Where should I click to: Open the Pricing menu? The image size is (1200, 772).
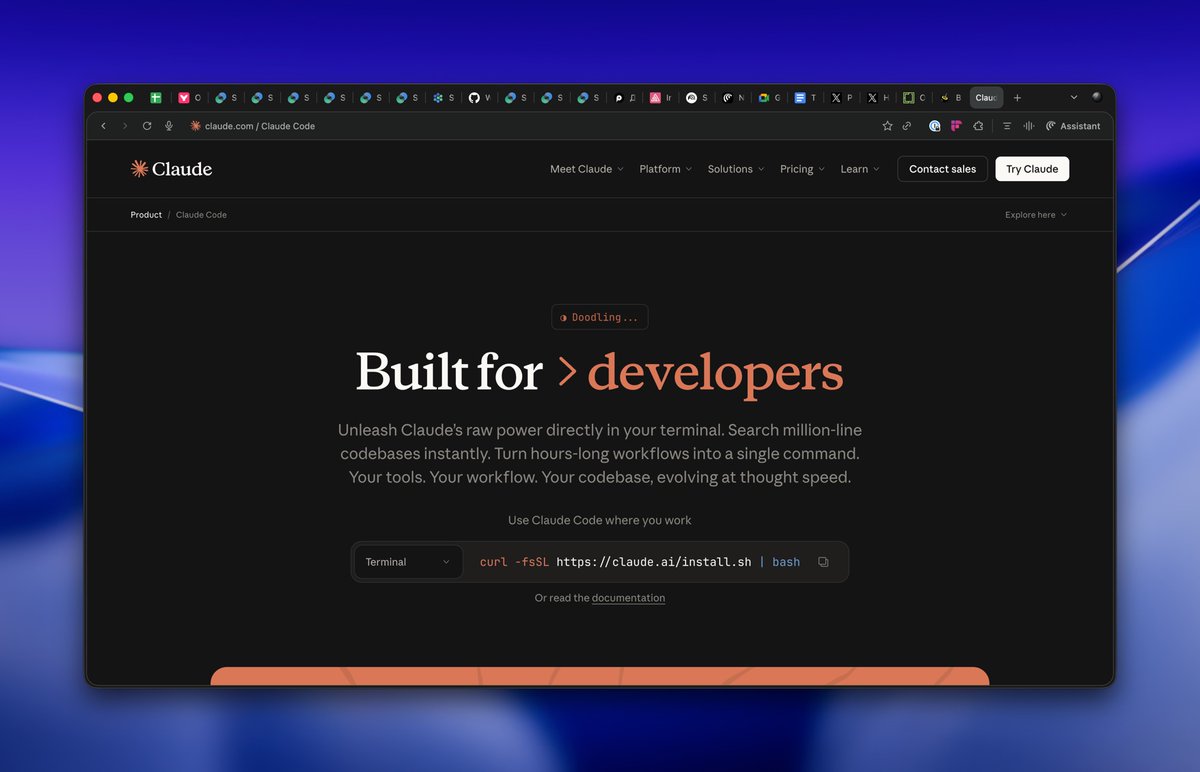pyautogui.click(x=802, y=169)
